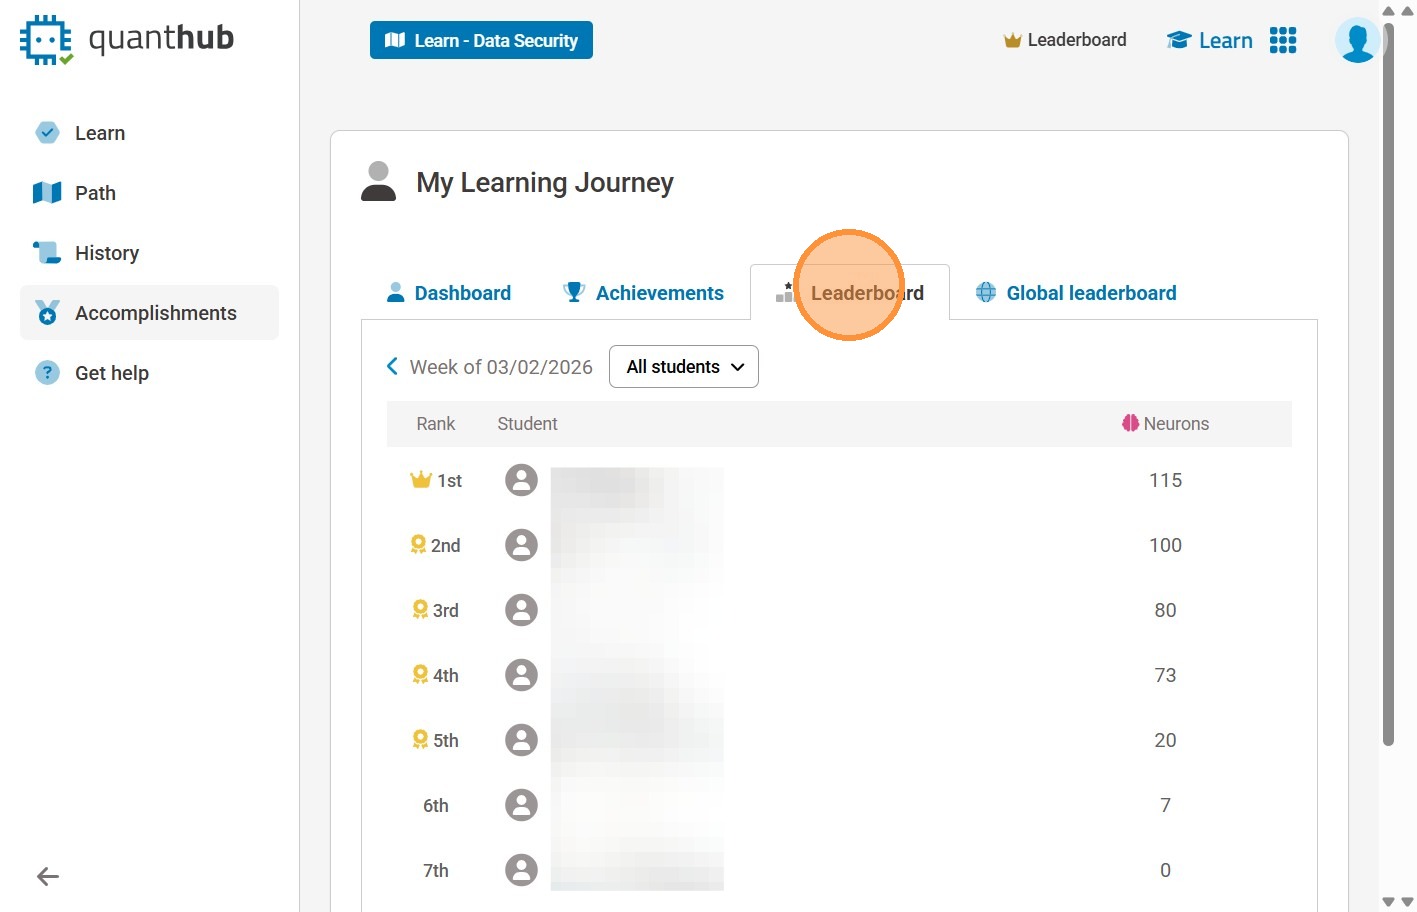The height and width of the screenshot is (912, 1417).
Task: Open Path in the sidebar
Action: 95,193
